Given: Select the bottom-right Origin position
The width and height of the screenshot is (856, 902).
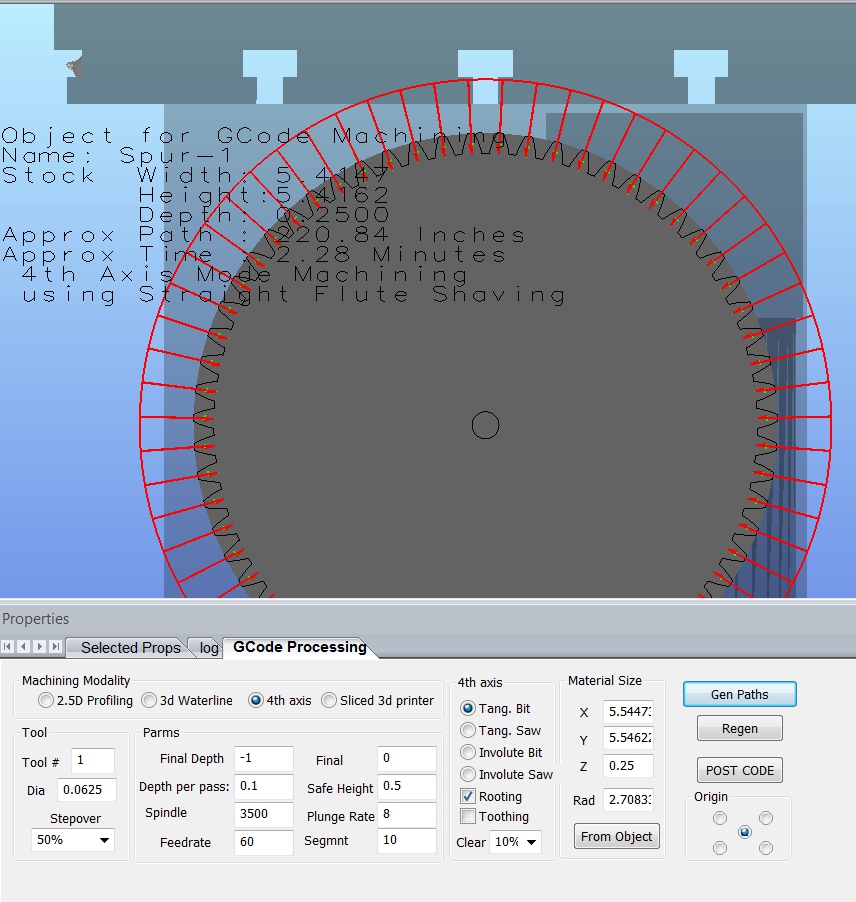Looking at the screenshot, I should tap(766, 848).
